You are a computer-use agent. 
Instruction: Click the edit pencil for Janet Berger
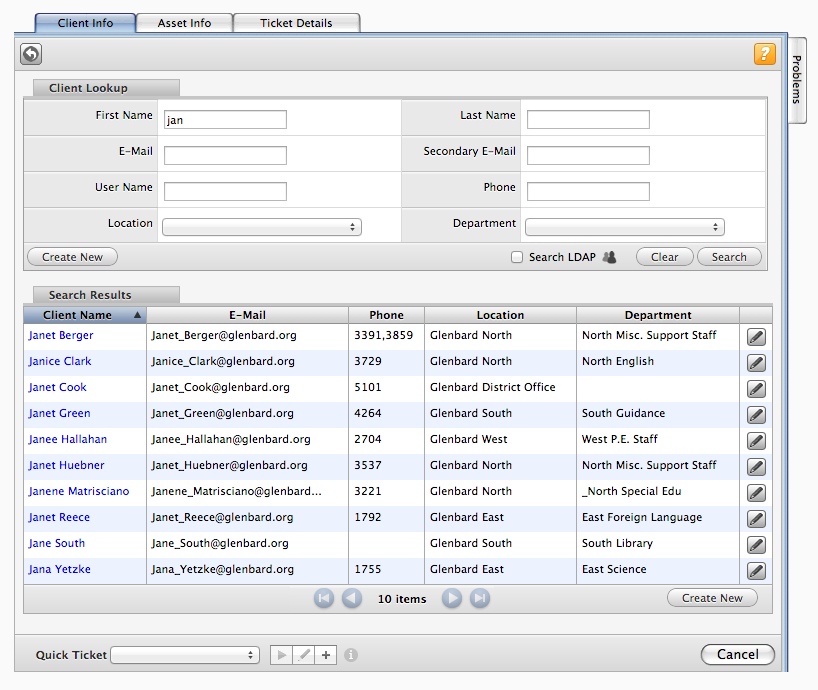click(x=756, y=337)
